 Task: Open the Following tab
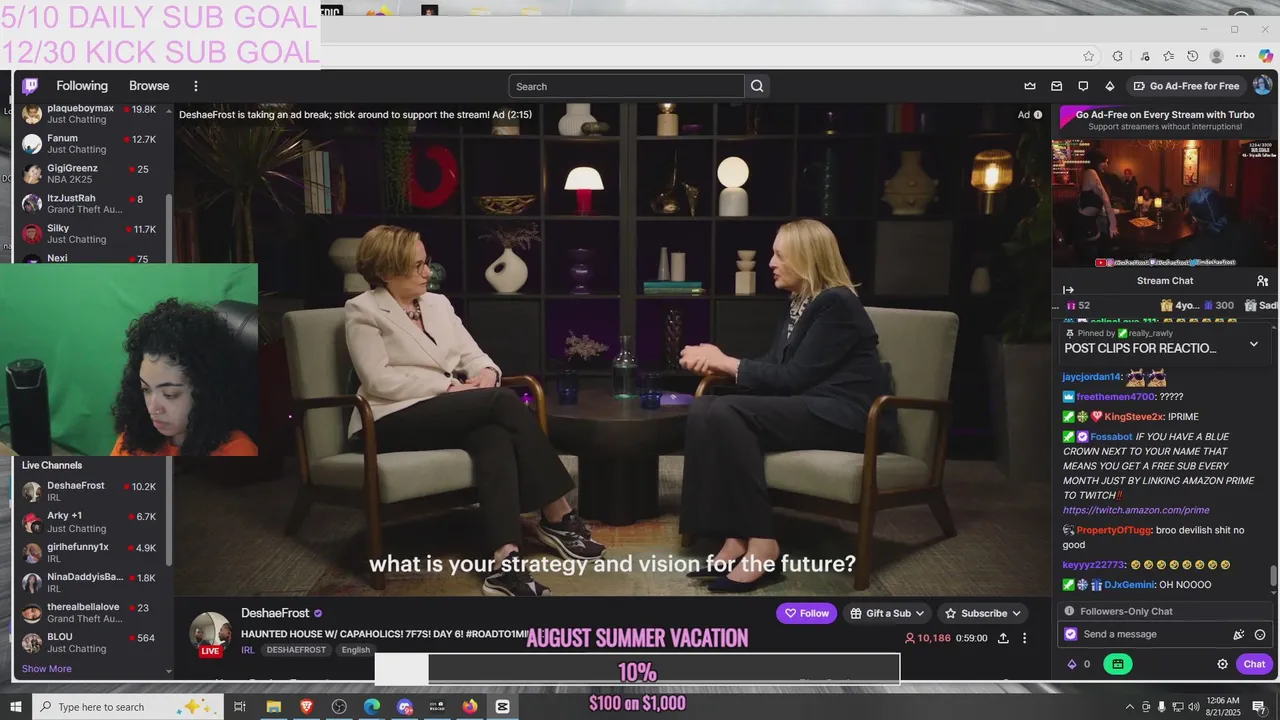(82, 86)
